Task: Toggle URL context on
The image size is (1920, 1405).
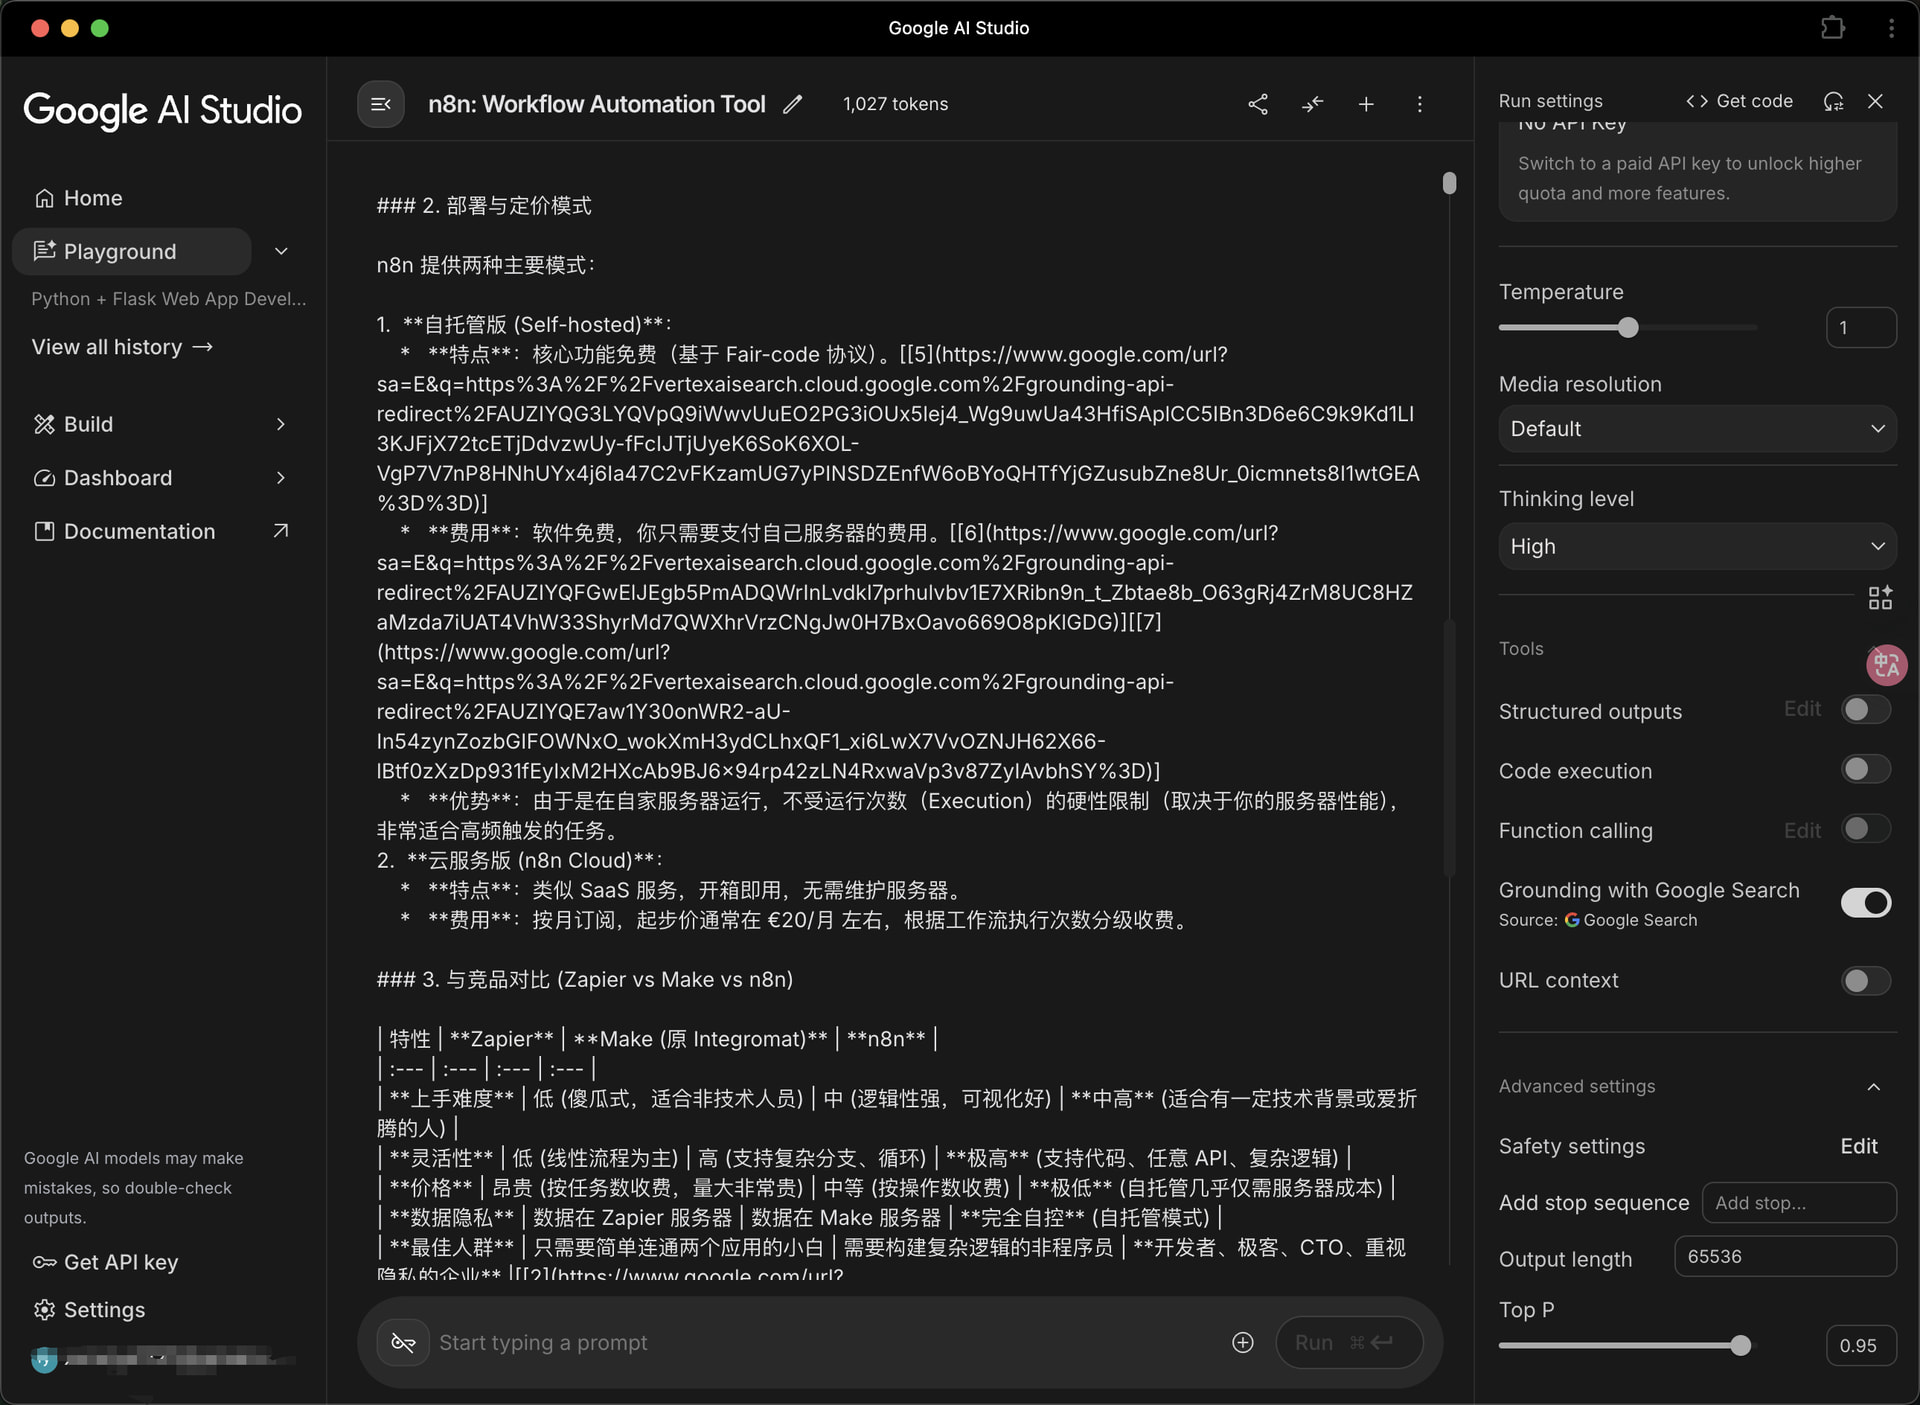Action: click(1866, 980)
